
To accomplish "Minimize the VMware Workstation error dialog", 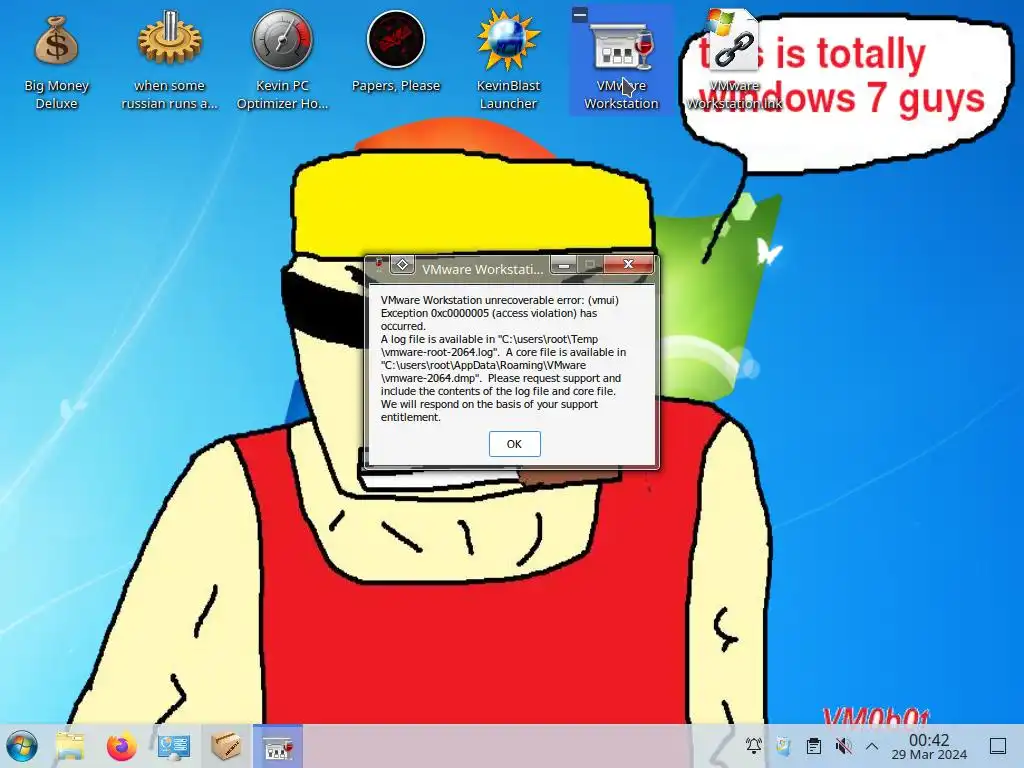I will pos(564,264).
